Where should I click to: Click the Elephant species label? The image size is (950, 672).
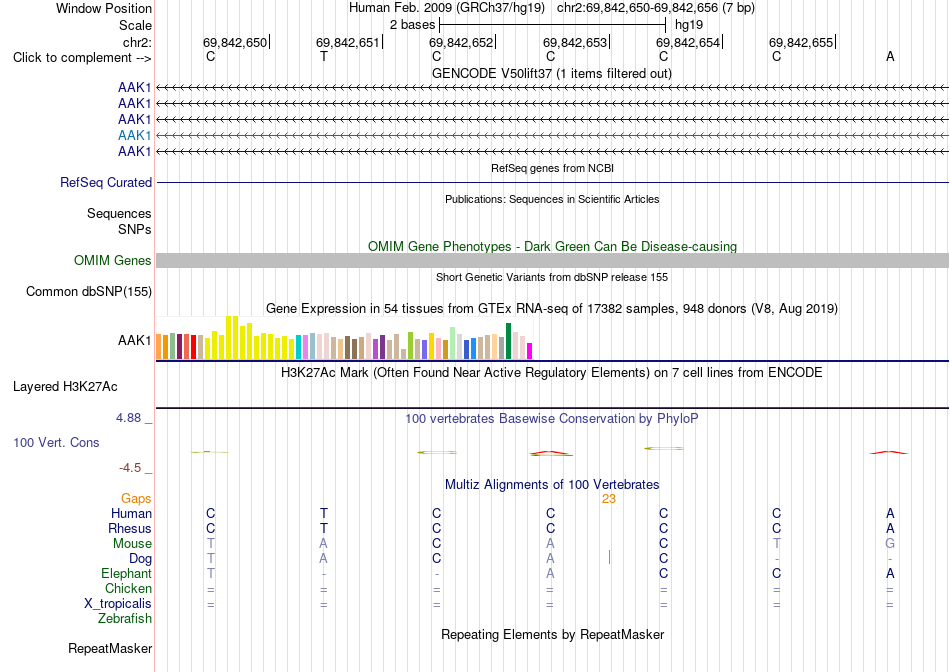tap(127, 573)
